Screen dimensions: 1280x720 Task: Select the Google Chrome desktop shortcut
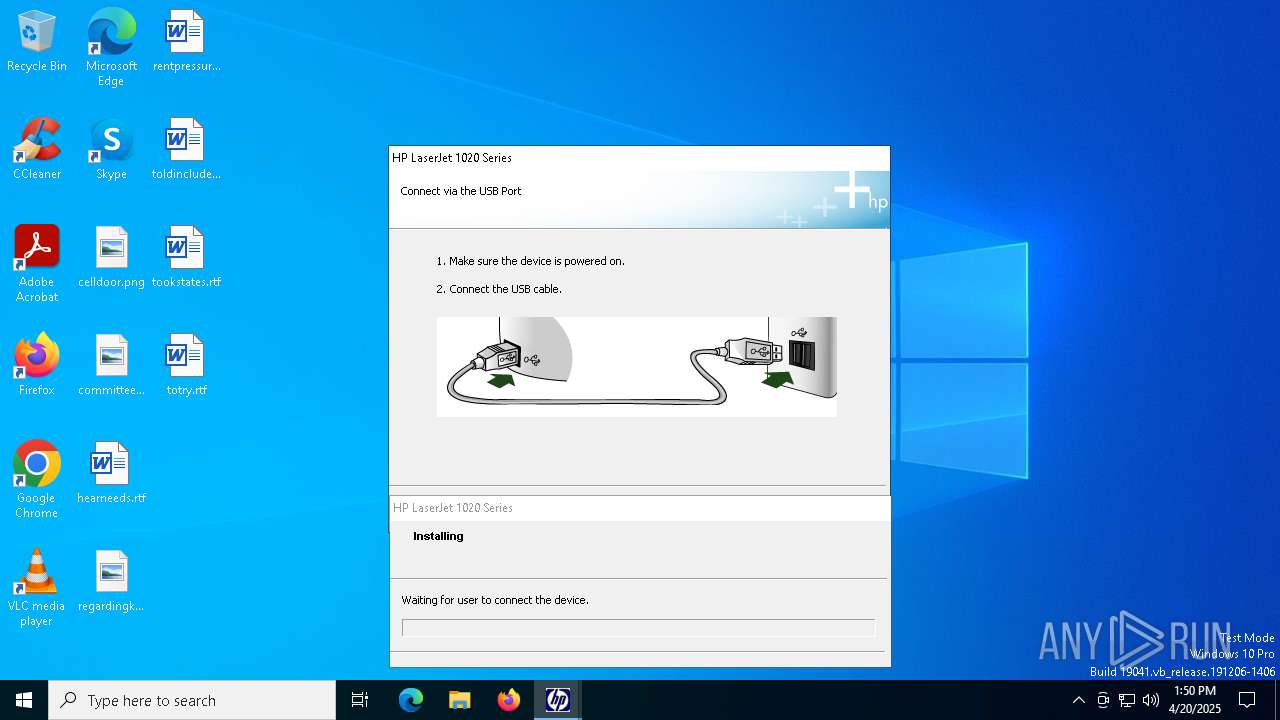pyautogui.click(x=37, y=481)
